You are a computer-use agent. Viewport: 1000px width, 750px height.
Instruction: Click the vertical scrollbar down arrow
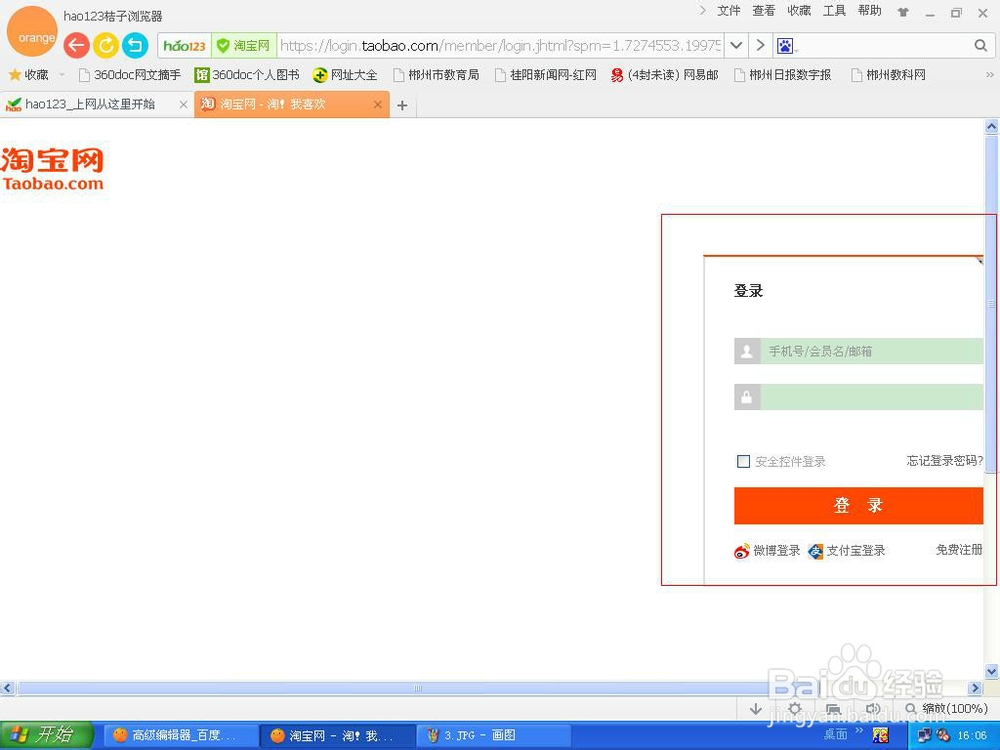991,671
